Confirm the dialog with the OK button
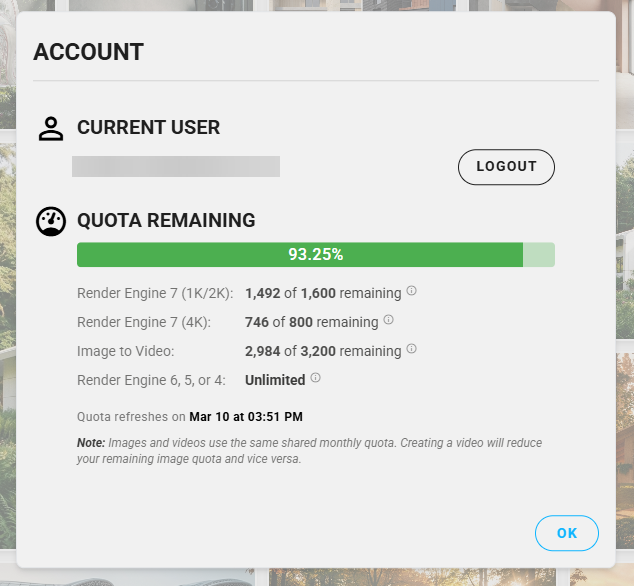Viewport: 634px width, 586px height. [567, 533]
